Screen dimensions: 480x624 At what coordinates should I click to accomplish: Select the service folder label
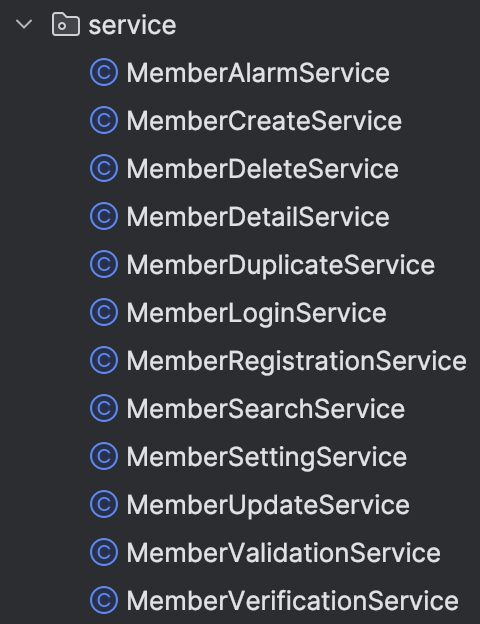pos(132,25)
